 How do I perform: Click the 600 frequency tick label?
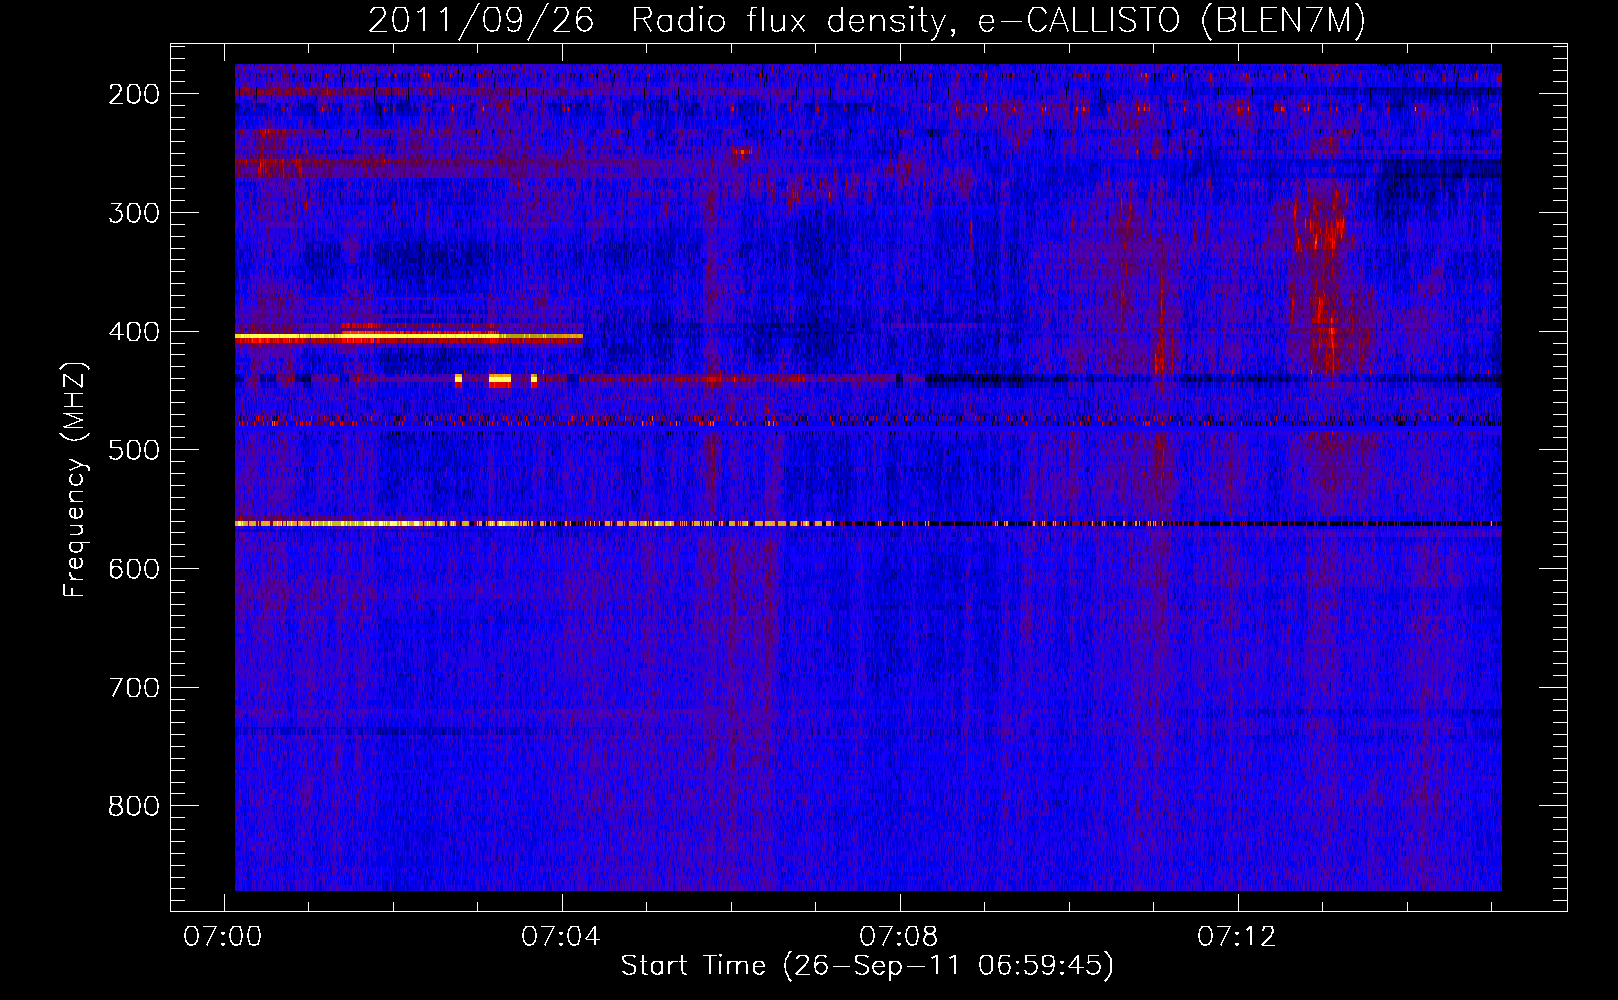[x=134, y=569]
